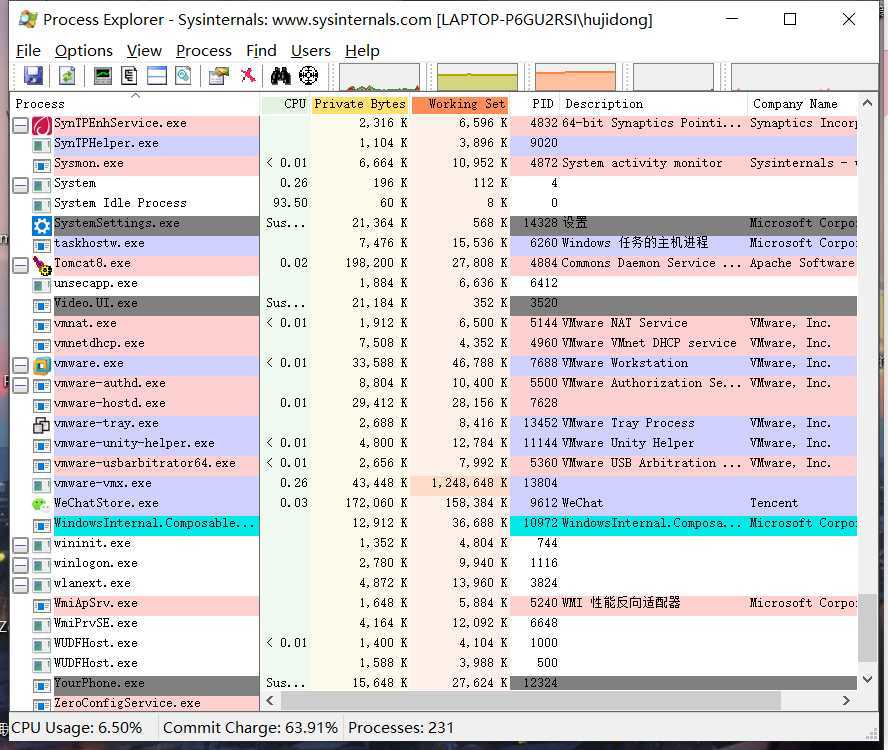
Task: Click the SynTPEnhService.exe process icon
Action: pos(41,125)
